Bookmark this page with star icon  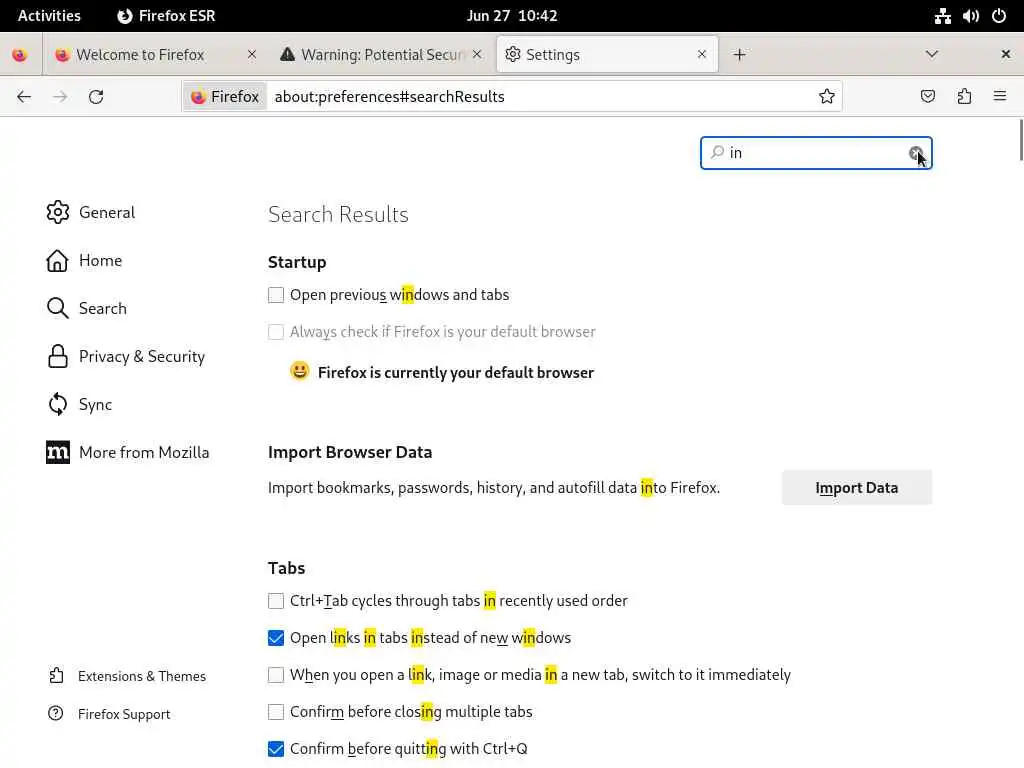(827, 97)
